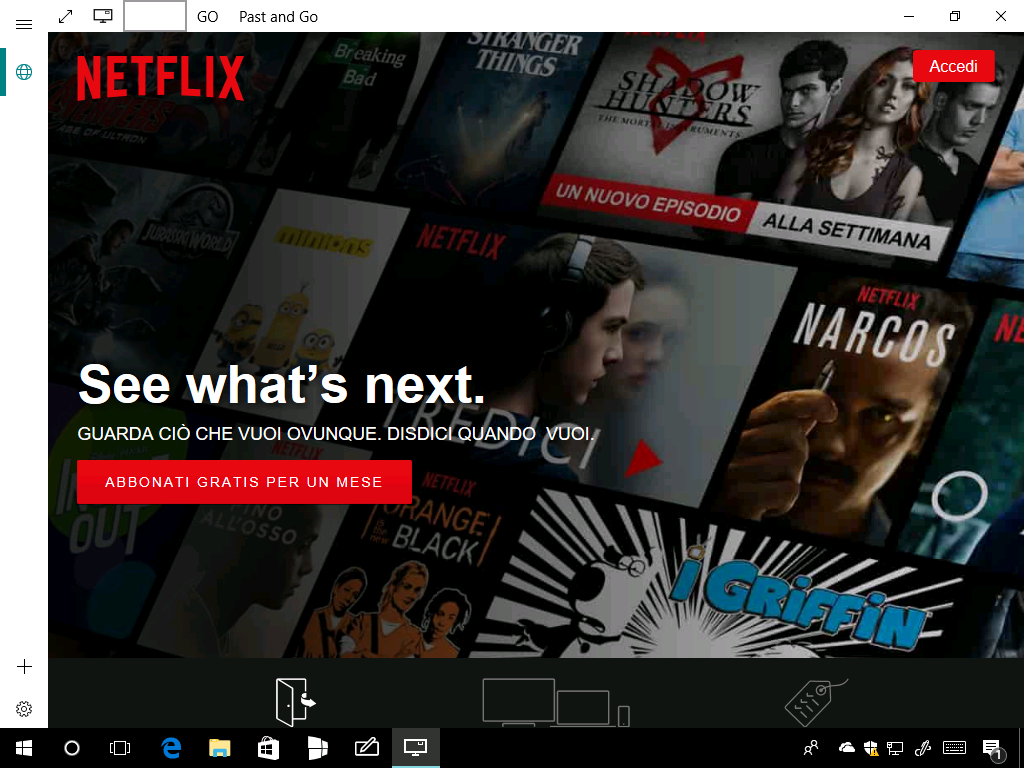Click the plus icon in the sidebar

click(x=24, y=667)
